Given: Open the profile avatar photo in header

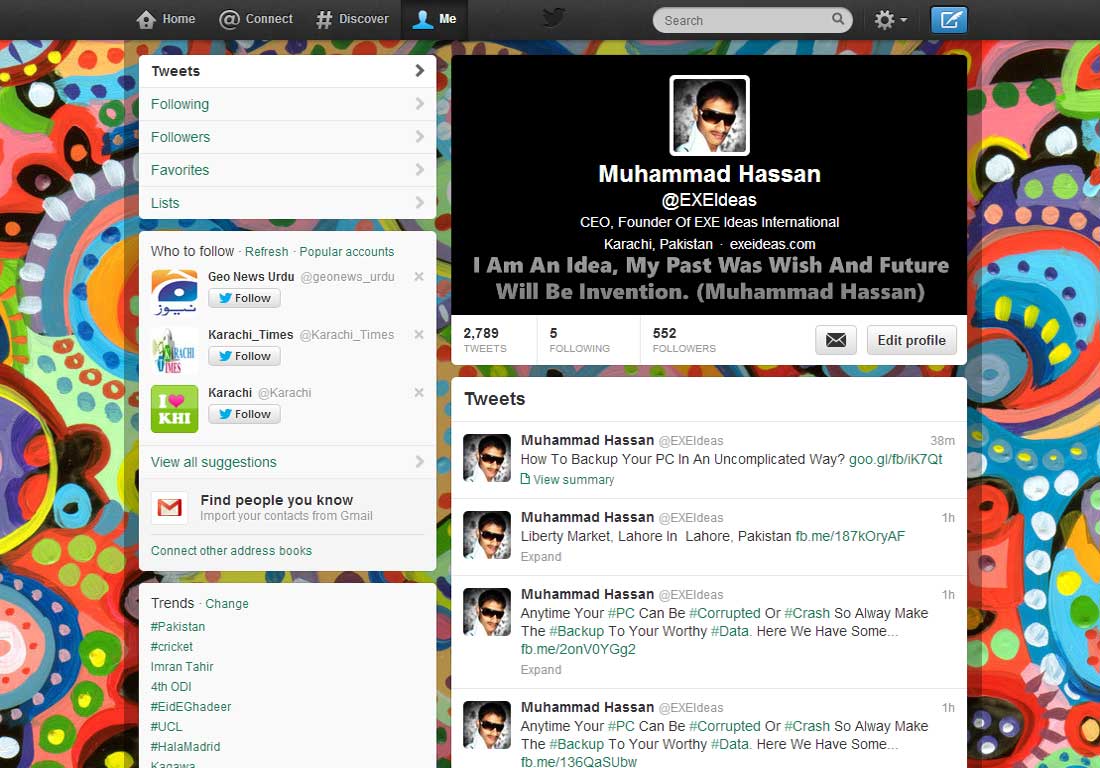Looking at the screenshot, I should 709,115.
